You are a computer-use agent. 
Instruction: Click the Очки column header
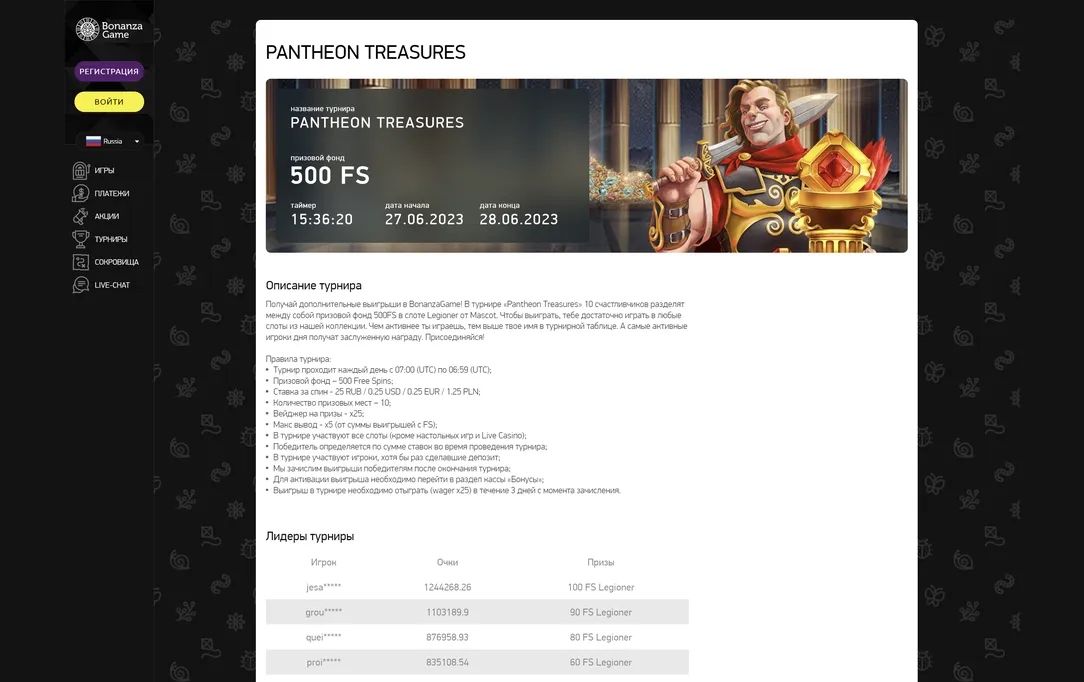(447, 562)
